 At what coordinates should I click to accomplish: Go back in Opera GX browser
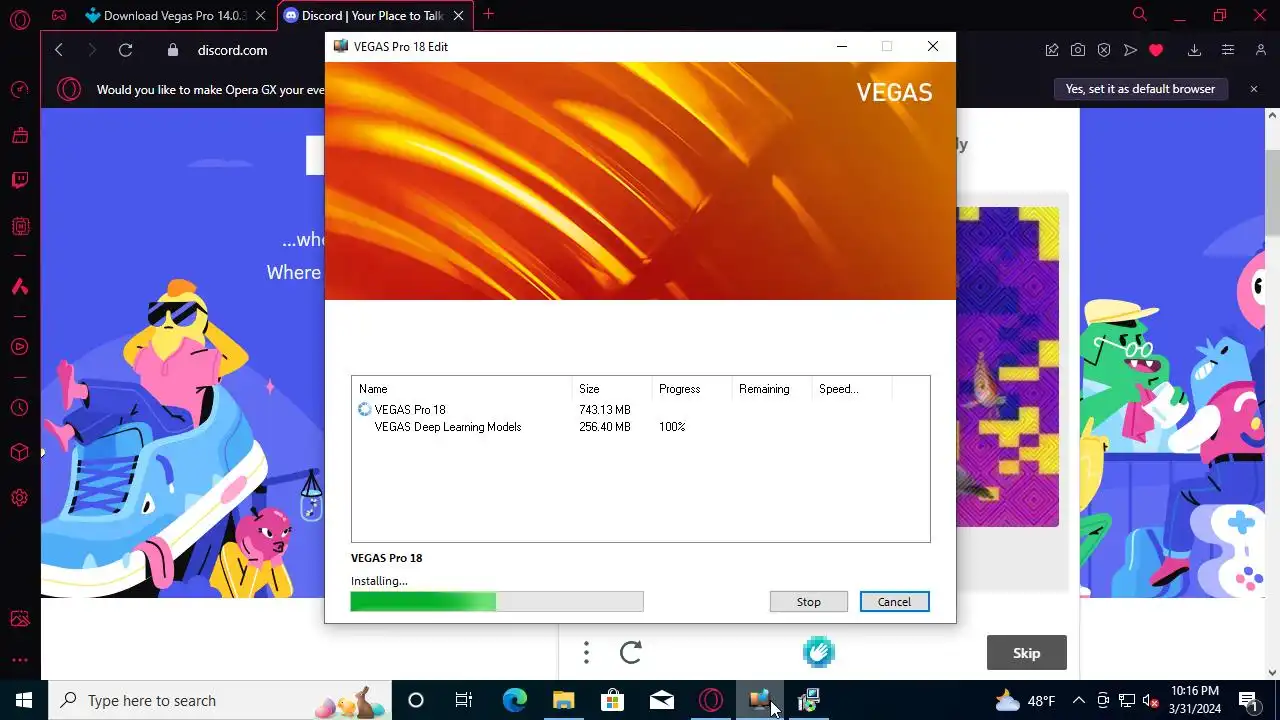click(x=59, y=50)
